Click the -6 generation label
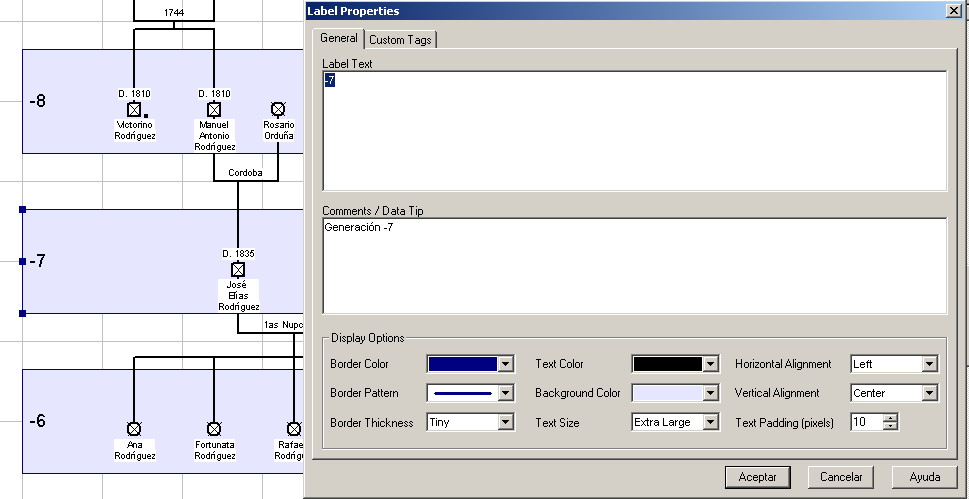The height and width of the screenshot is (499, 969). (37, 421)
